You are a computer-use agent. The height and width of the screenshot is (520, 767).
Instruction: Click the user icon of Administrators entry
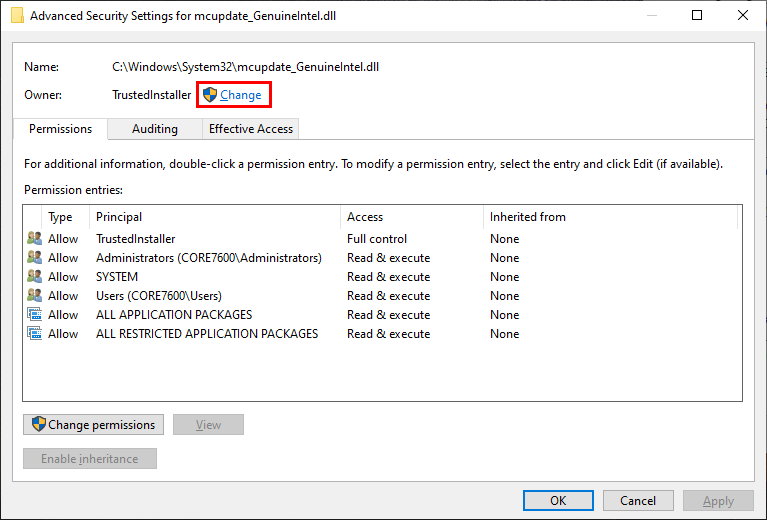click(x=34, y=257)
